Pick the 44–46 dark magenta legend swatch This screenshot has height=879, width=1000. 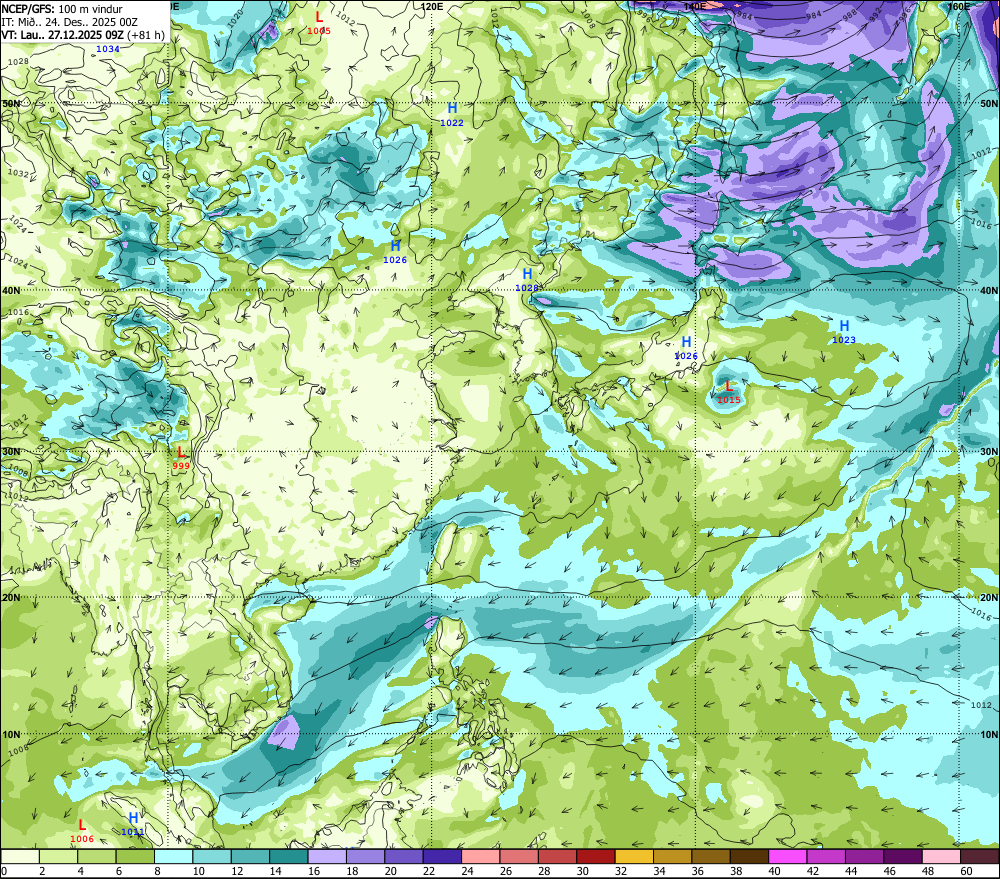[864, 856]
